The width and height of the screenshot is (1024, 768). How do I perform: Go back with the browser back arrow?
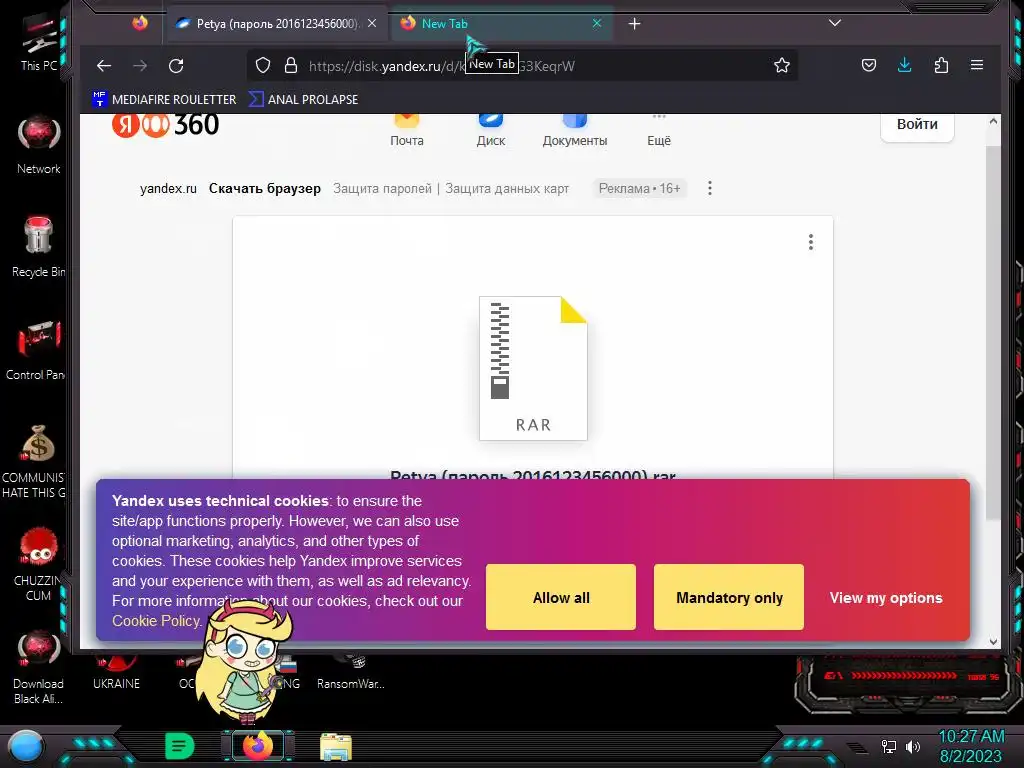[x=104, y=65]
